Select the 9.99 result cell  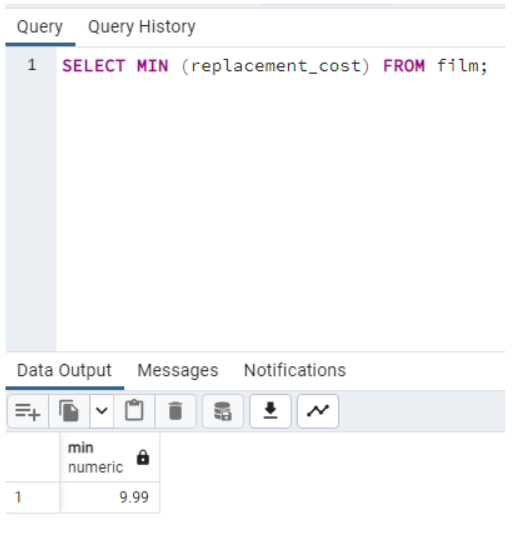[110, 498]
